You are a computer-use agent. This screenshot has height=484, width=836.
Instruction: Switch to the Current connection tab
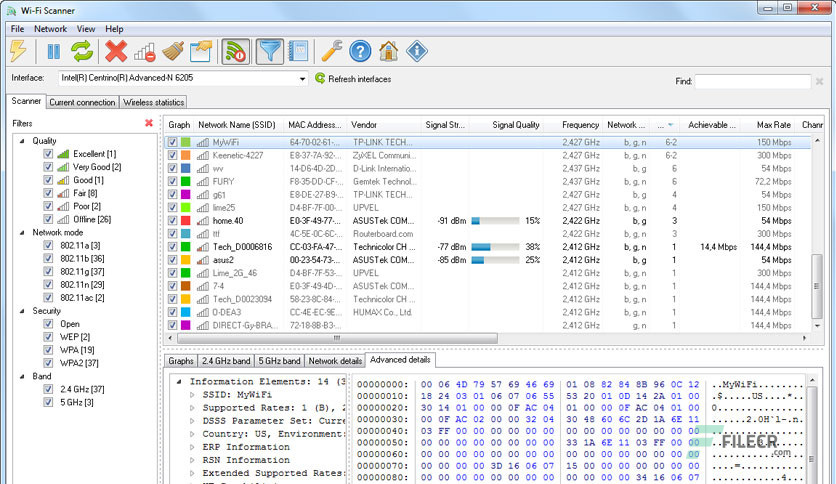pyautogui.click(x=82, y=102)
